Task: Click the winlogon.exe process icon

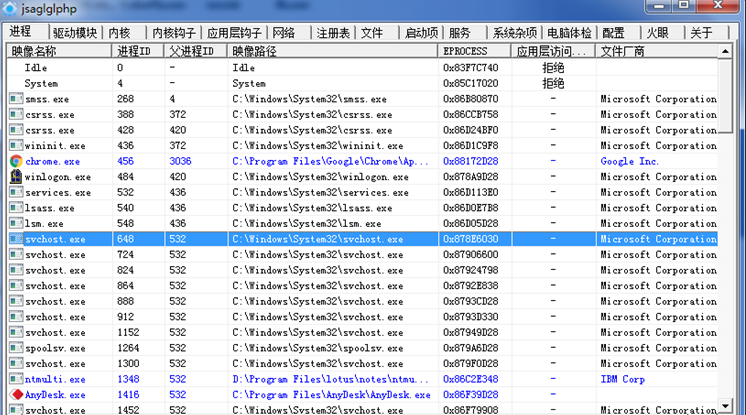Action: click(16, 177)
